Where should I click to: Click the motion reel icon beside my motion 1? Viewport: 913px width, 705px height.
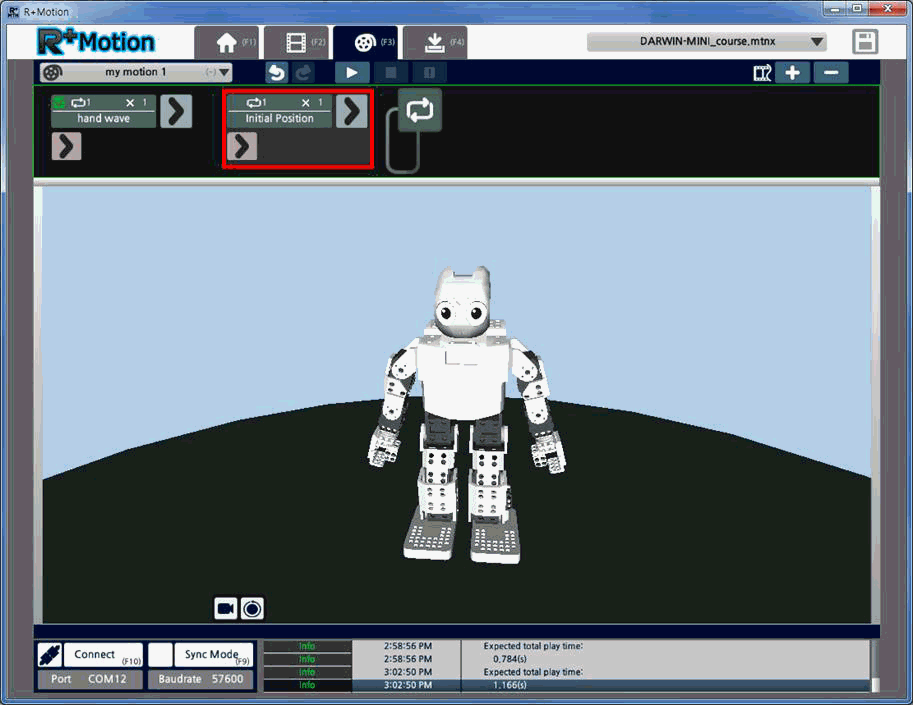[52, 72]
